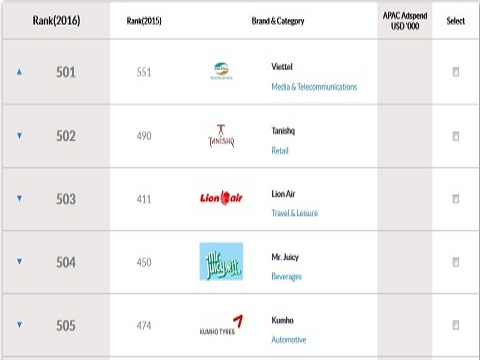Click the down arrow beside rank 502

tap(19, 136)
